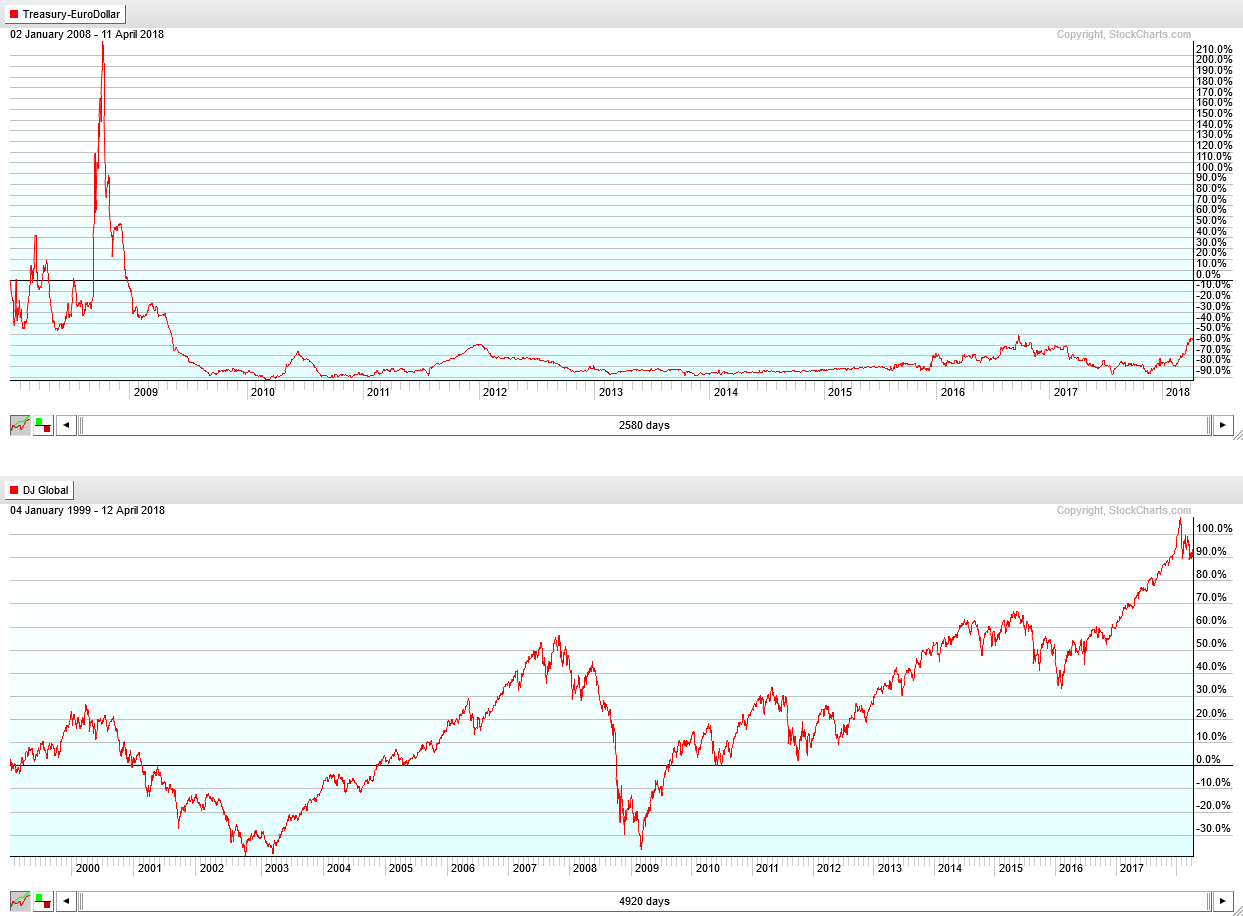The image size is (1243, 916).
Task: Click the 2009 label on DJ Global axis
Action: (646, 868)
